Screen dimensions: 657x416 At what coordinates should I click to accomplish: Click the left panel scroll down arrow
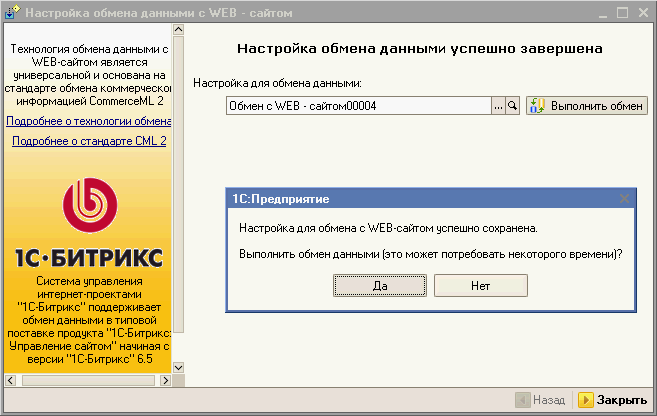(x=178, y=367)
